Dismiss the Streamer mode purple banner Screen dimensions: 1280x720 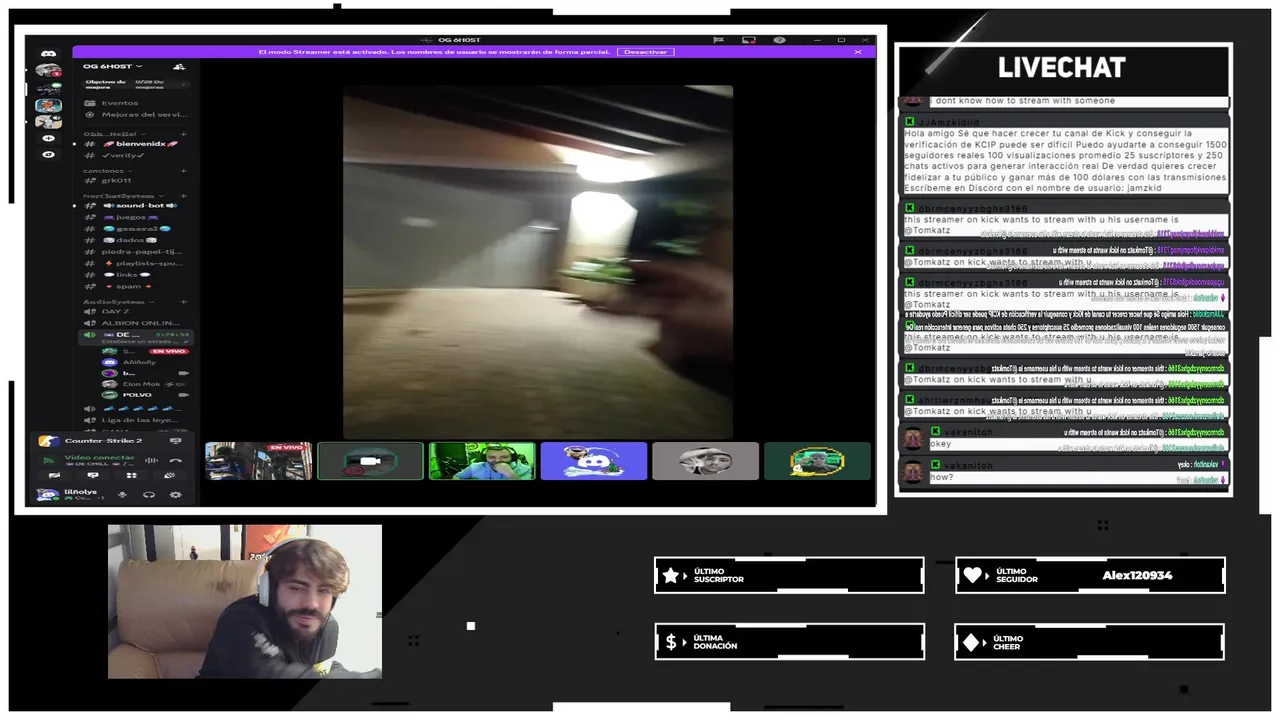[x=858, y=52]
